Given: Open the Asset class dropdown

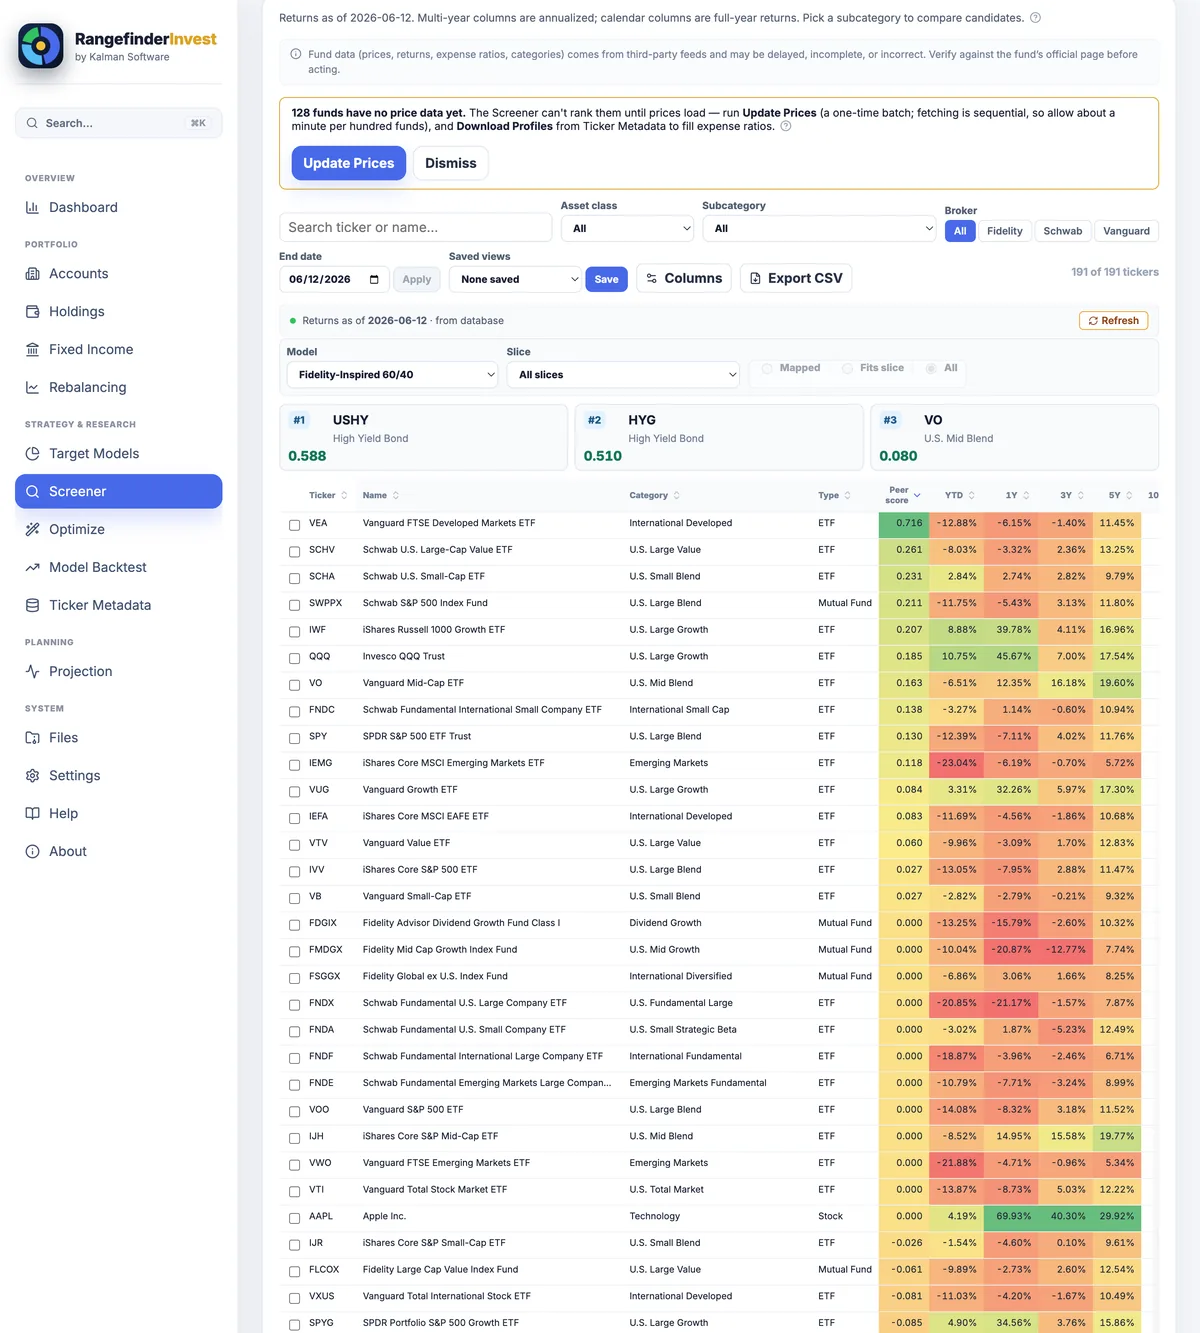Looking at the screenshot, I should (627, 229).
